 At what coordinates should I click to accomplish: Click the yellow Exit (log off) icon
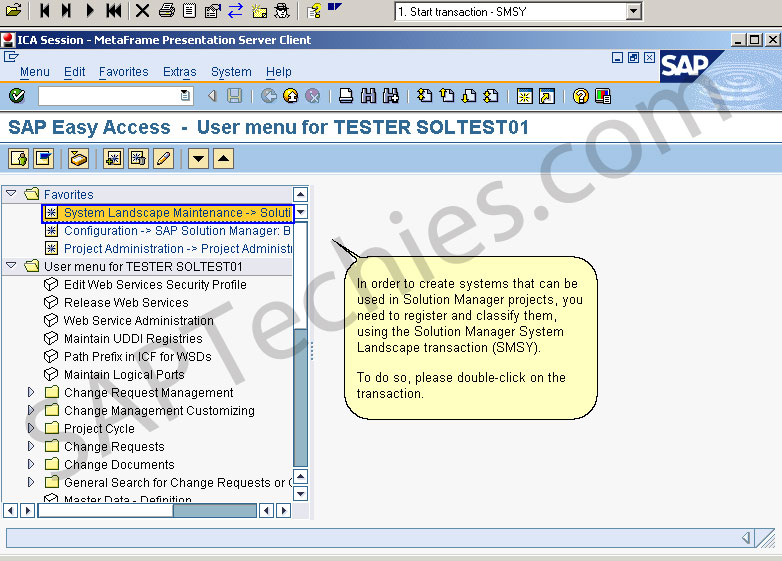pyautogui.click(x=290, y=96)
